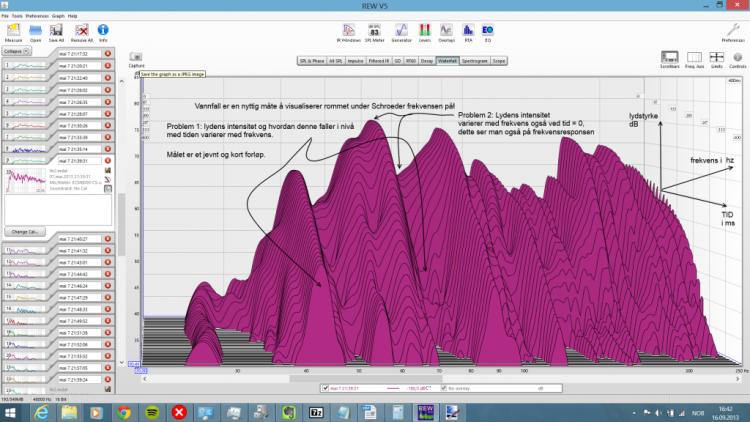Toggle the Freq. Axis button
This screenshot has width=750, height=422.
click(x=695, y=59)
